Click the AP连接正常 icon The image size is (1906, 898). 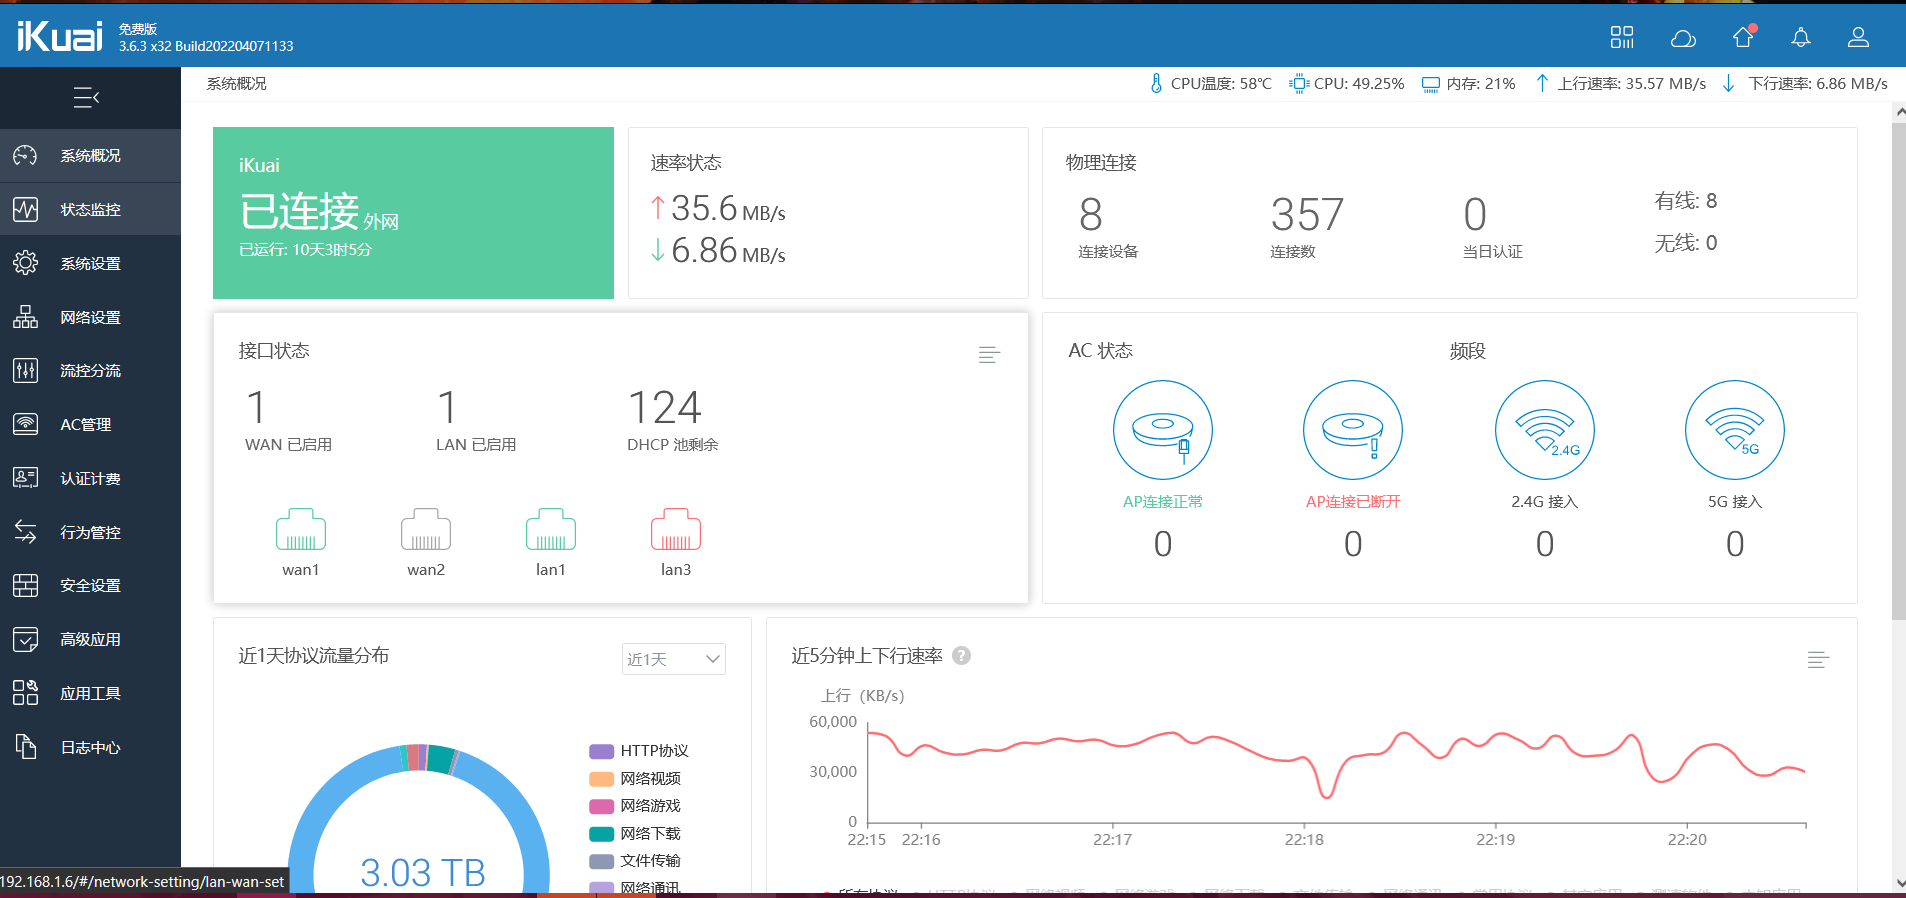coord(1163,430)
